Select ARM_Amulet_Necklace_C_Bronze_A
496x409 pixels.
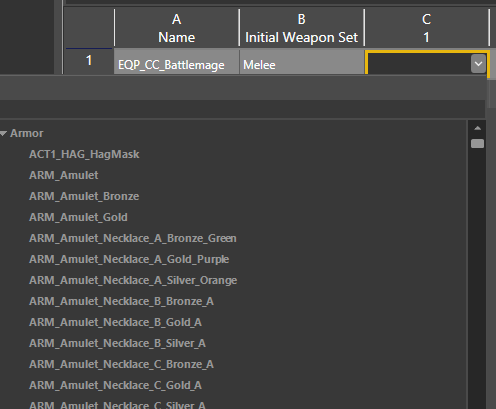[121, 364]
